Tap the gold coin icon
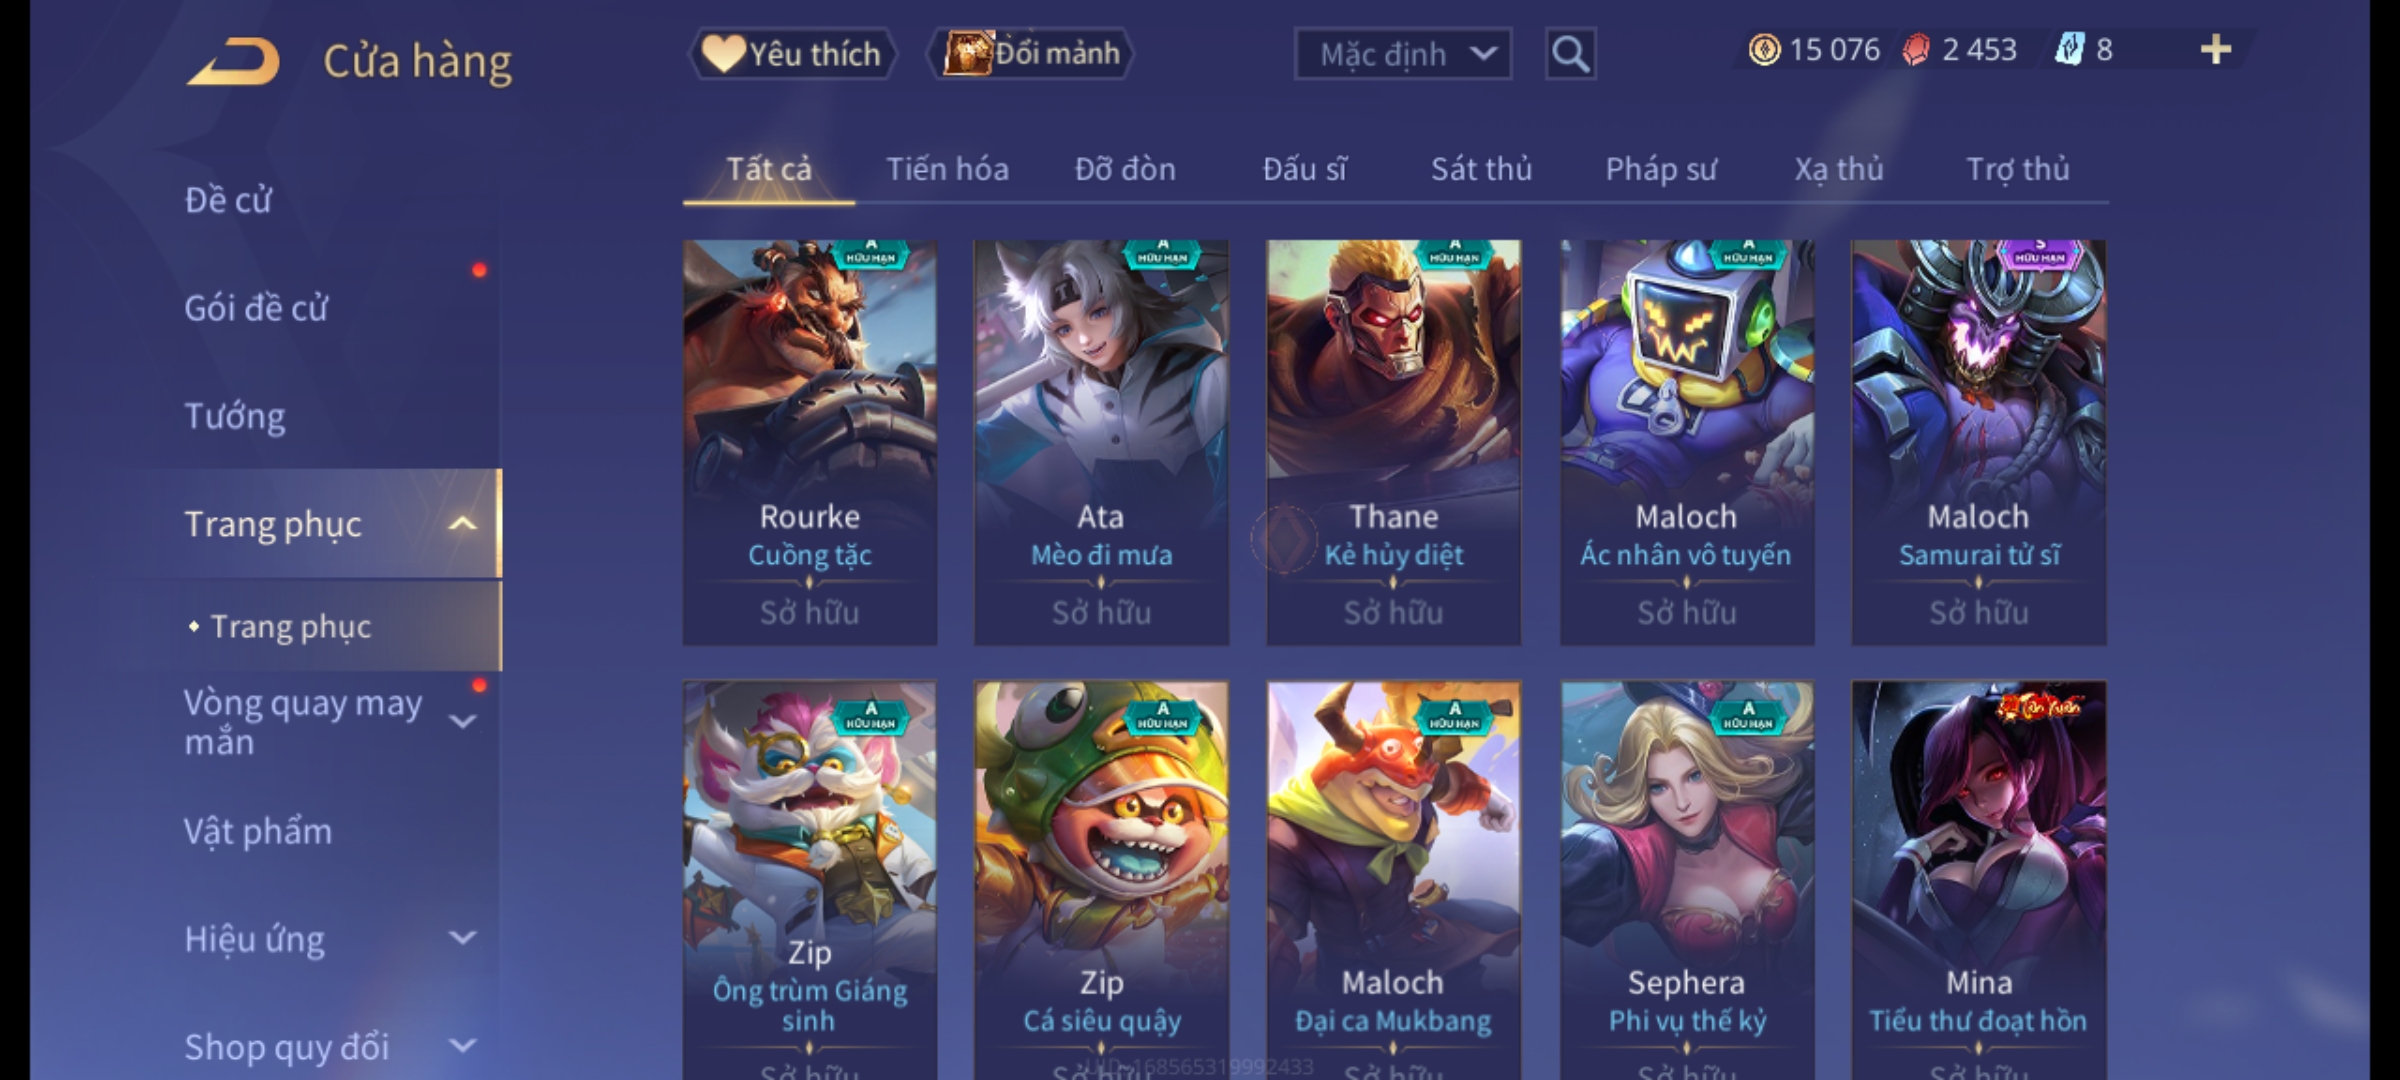This screenshot has width=2400, height=1080. click(1764, 50)
